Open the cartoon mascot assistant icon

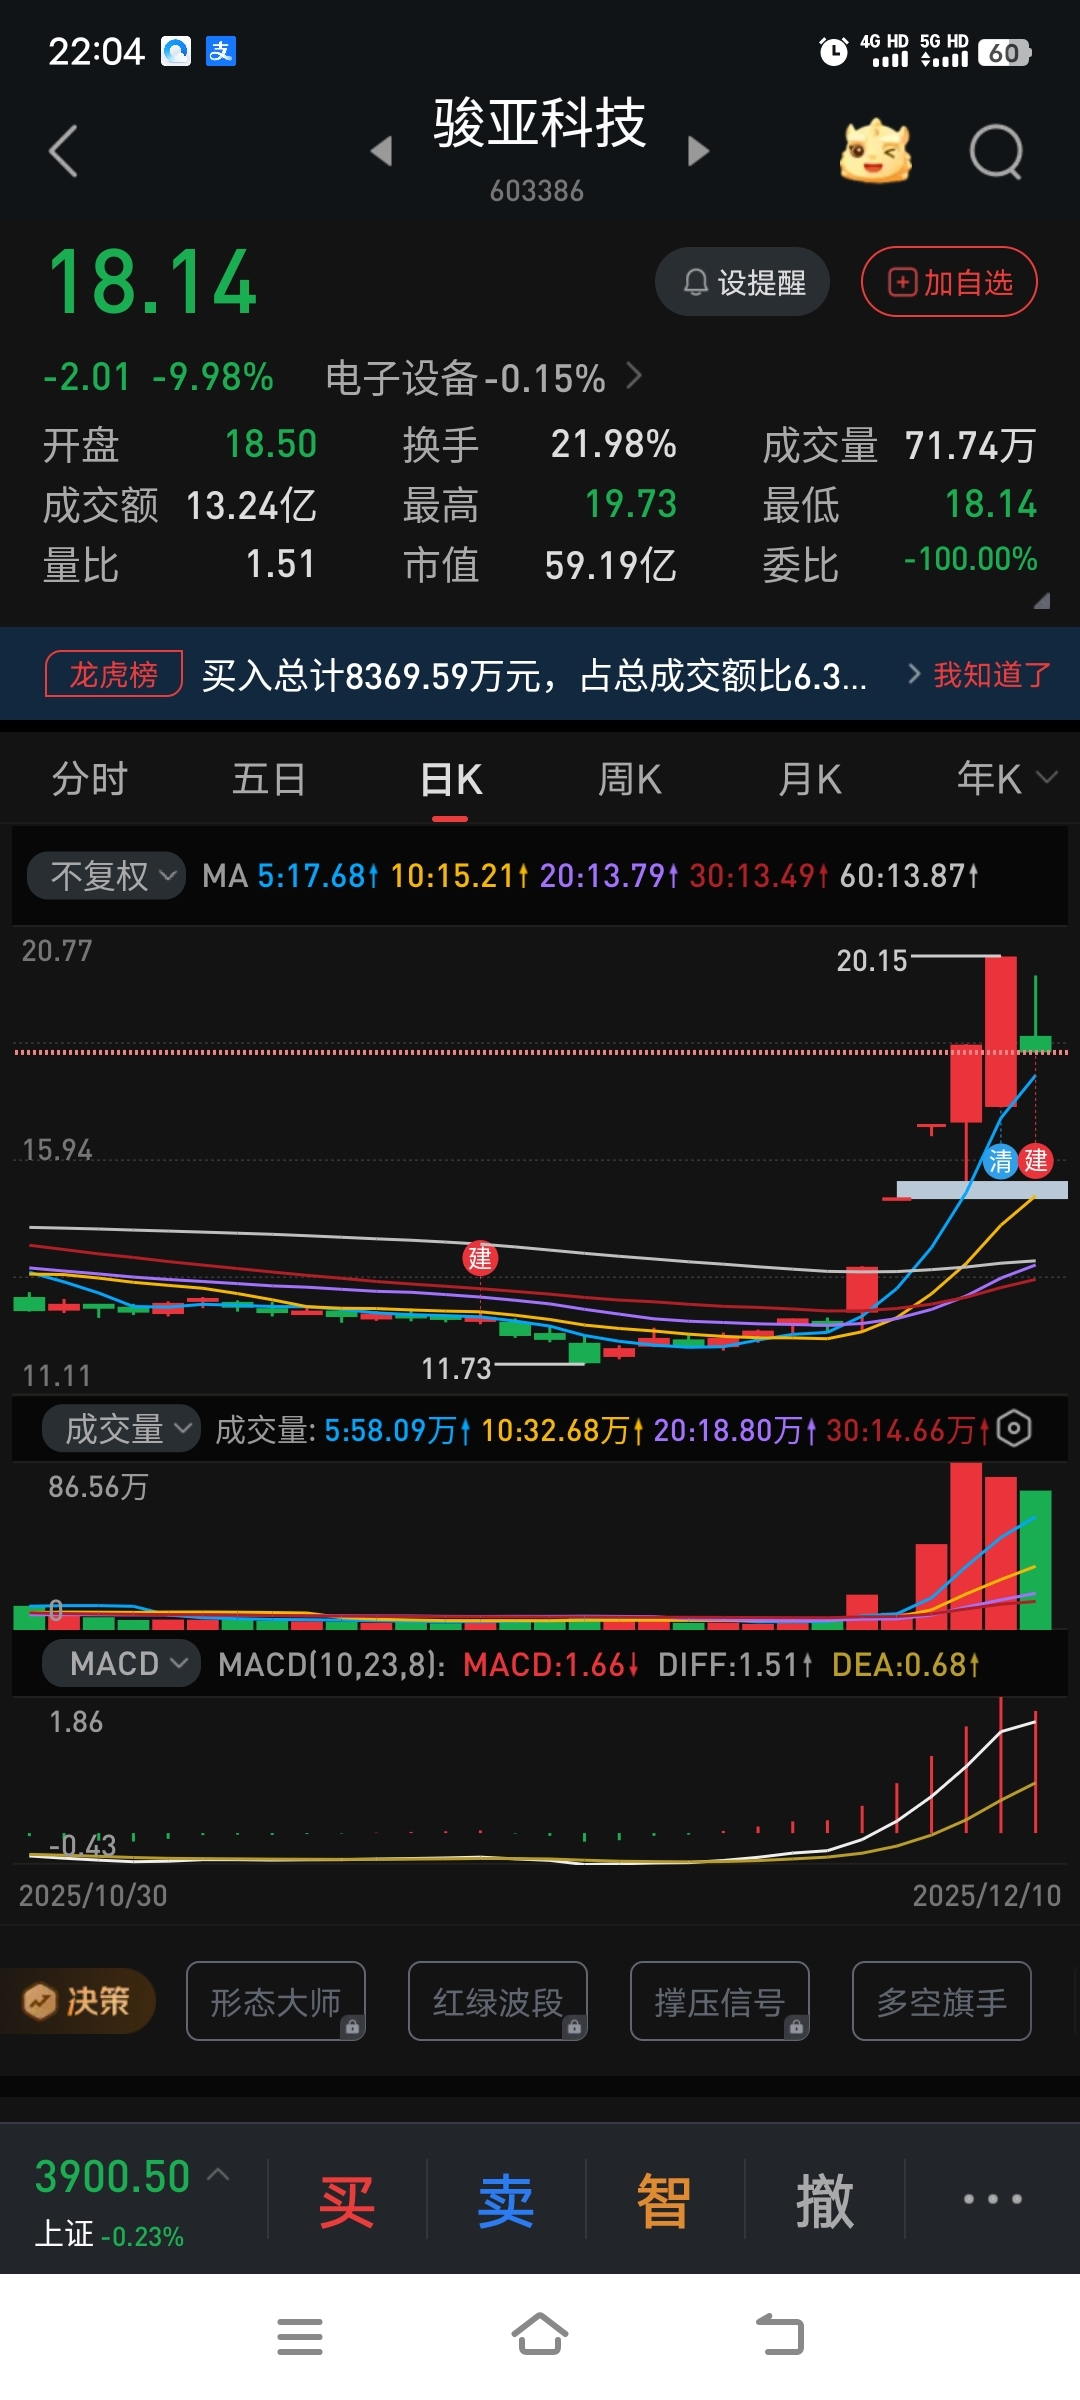click(x=876, y=151)
